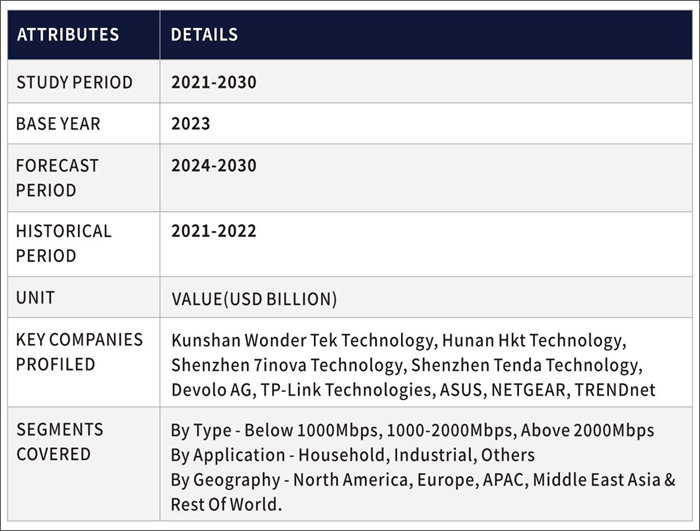
Task: Click the By Geography segment line
Action: pos(423,480)
